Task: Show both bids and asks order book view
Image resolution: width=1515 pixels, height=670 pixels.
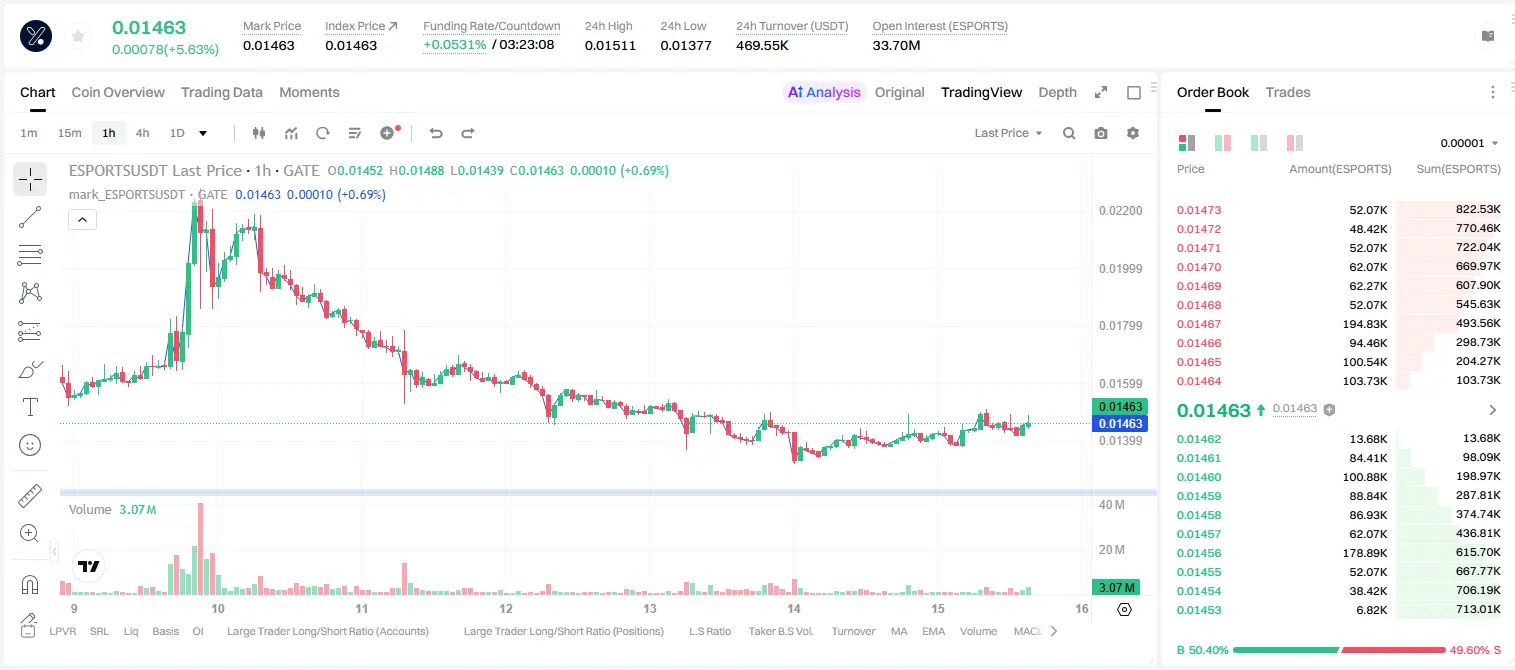Action: coord(1187,143)
